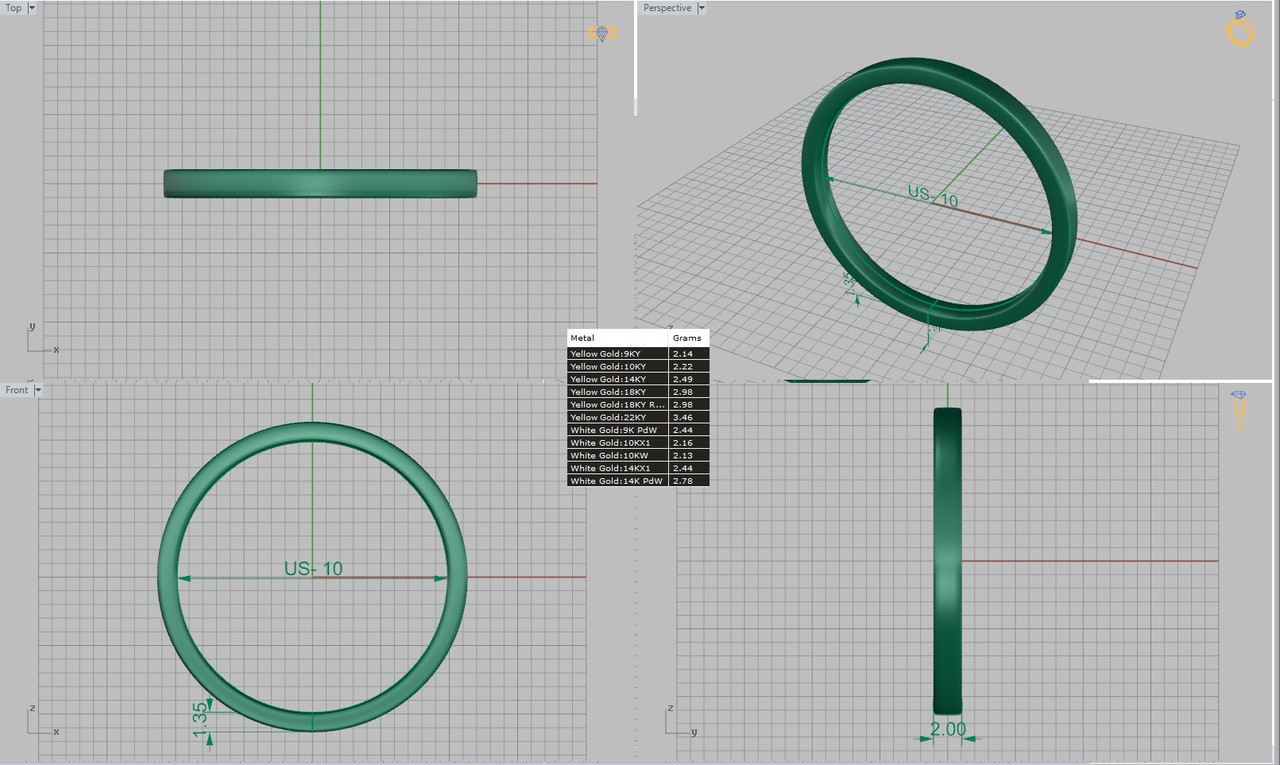
Task: Select the Yellow Gold:9KY row
Action: 638,354
